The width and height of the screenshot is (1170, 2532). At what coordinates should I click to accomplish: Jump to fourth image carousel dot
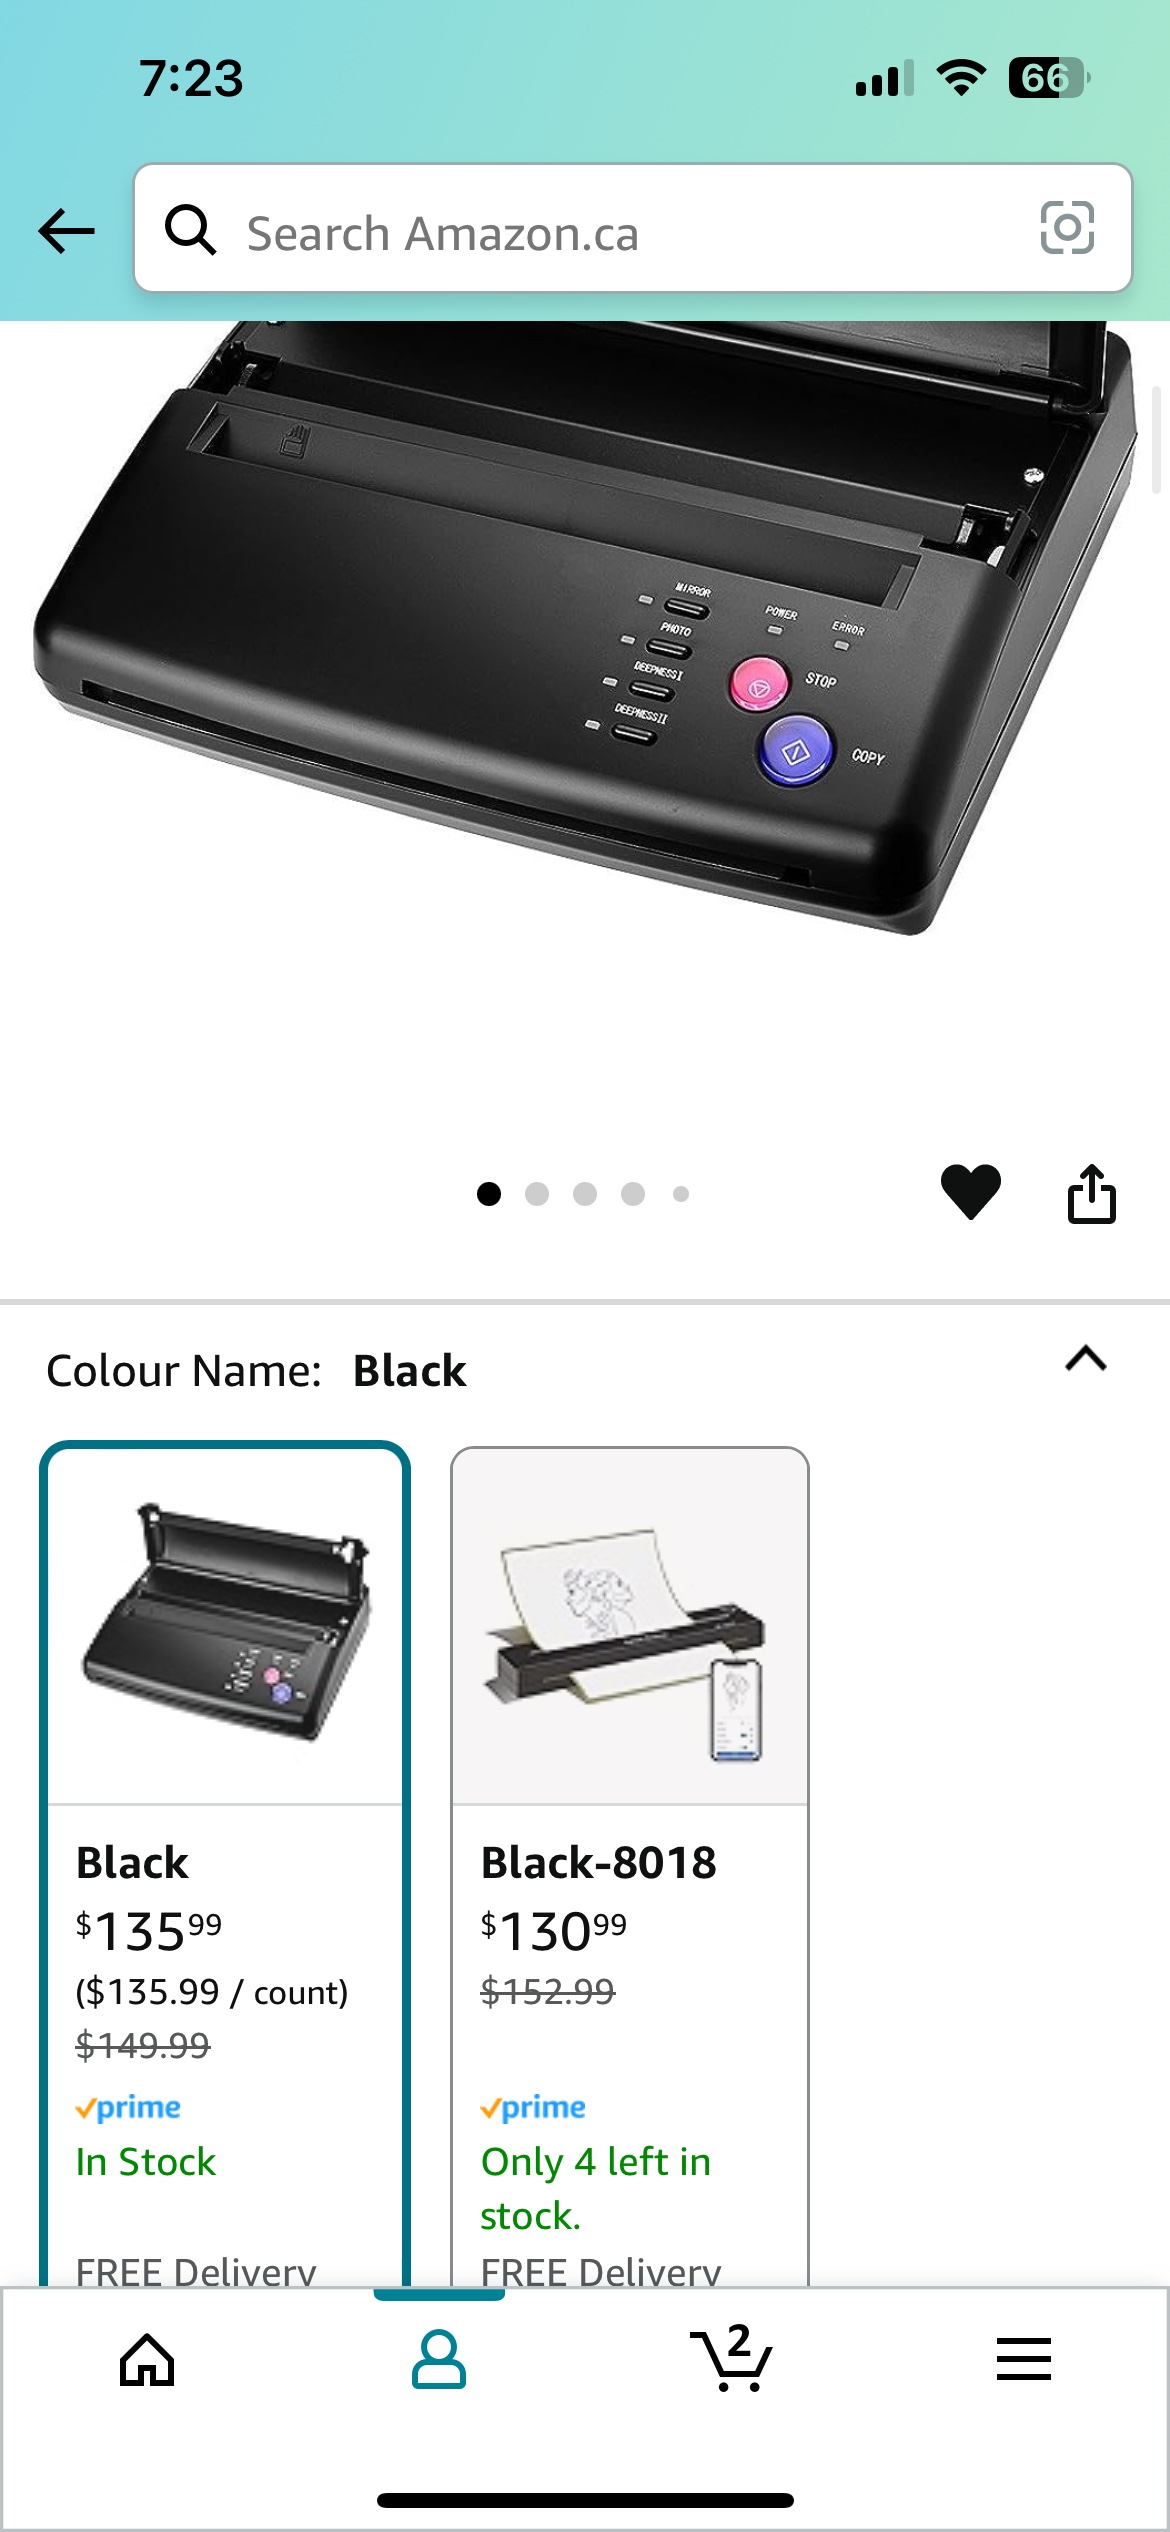tap(633, 1194)
